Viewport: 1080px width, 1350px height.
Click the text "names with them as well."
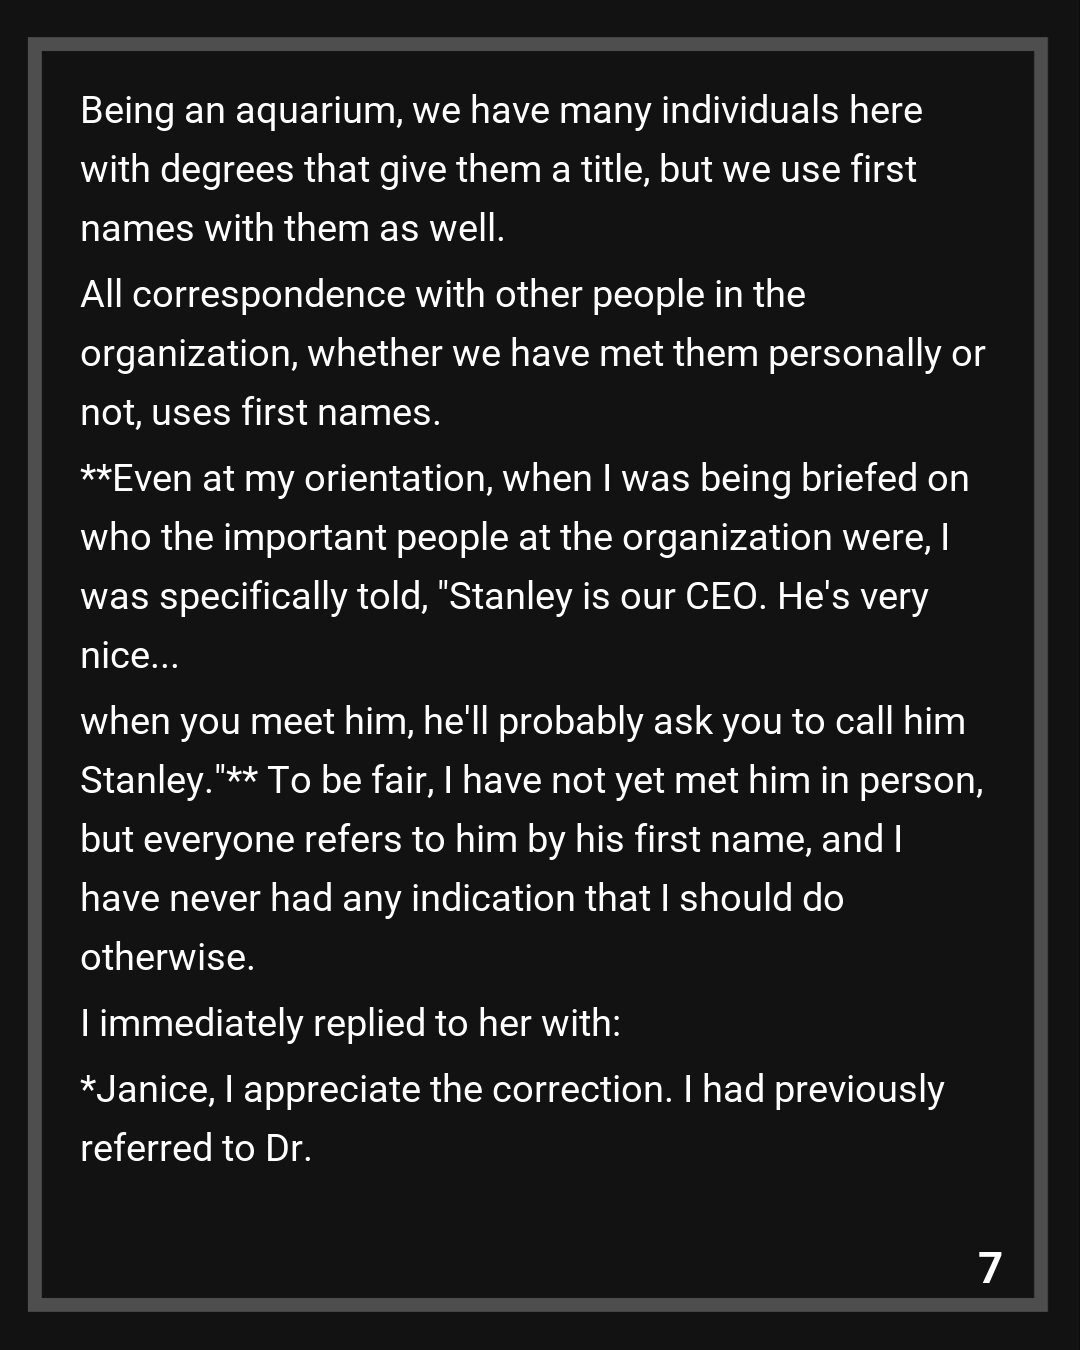coord(292,229)
